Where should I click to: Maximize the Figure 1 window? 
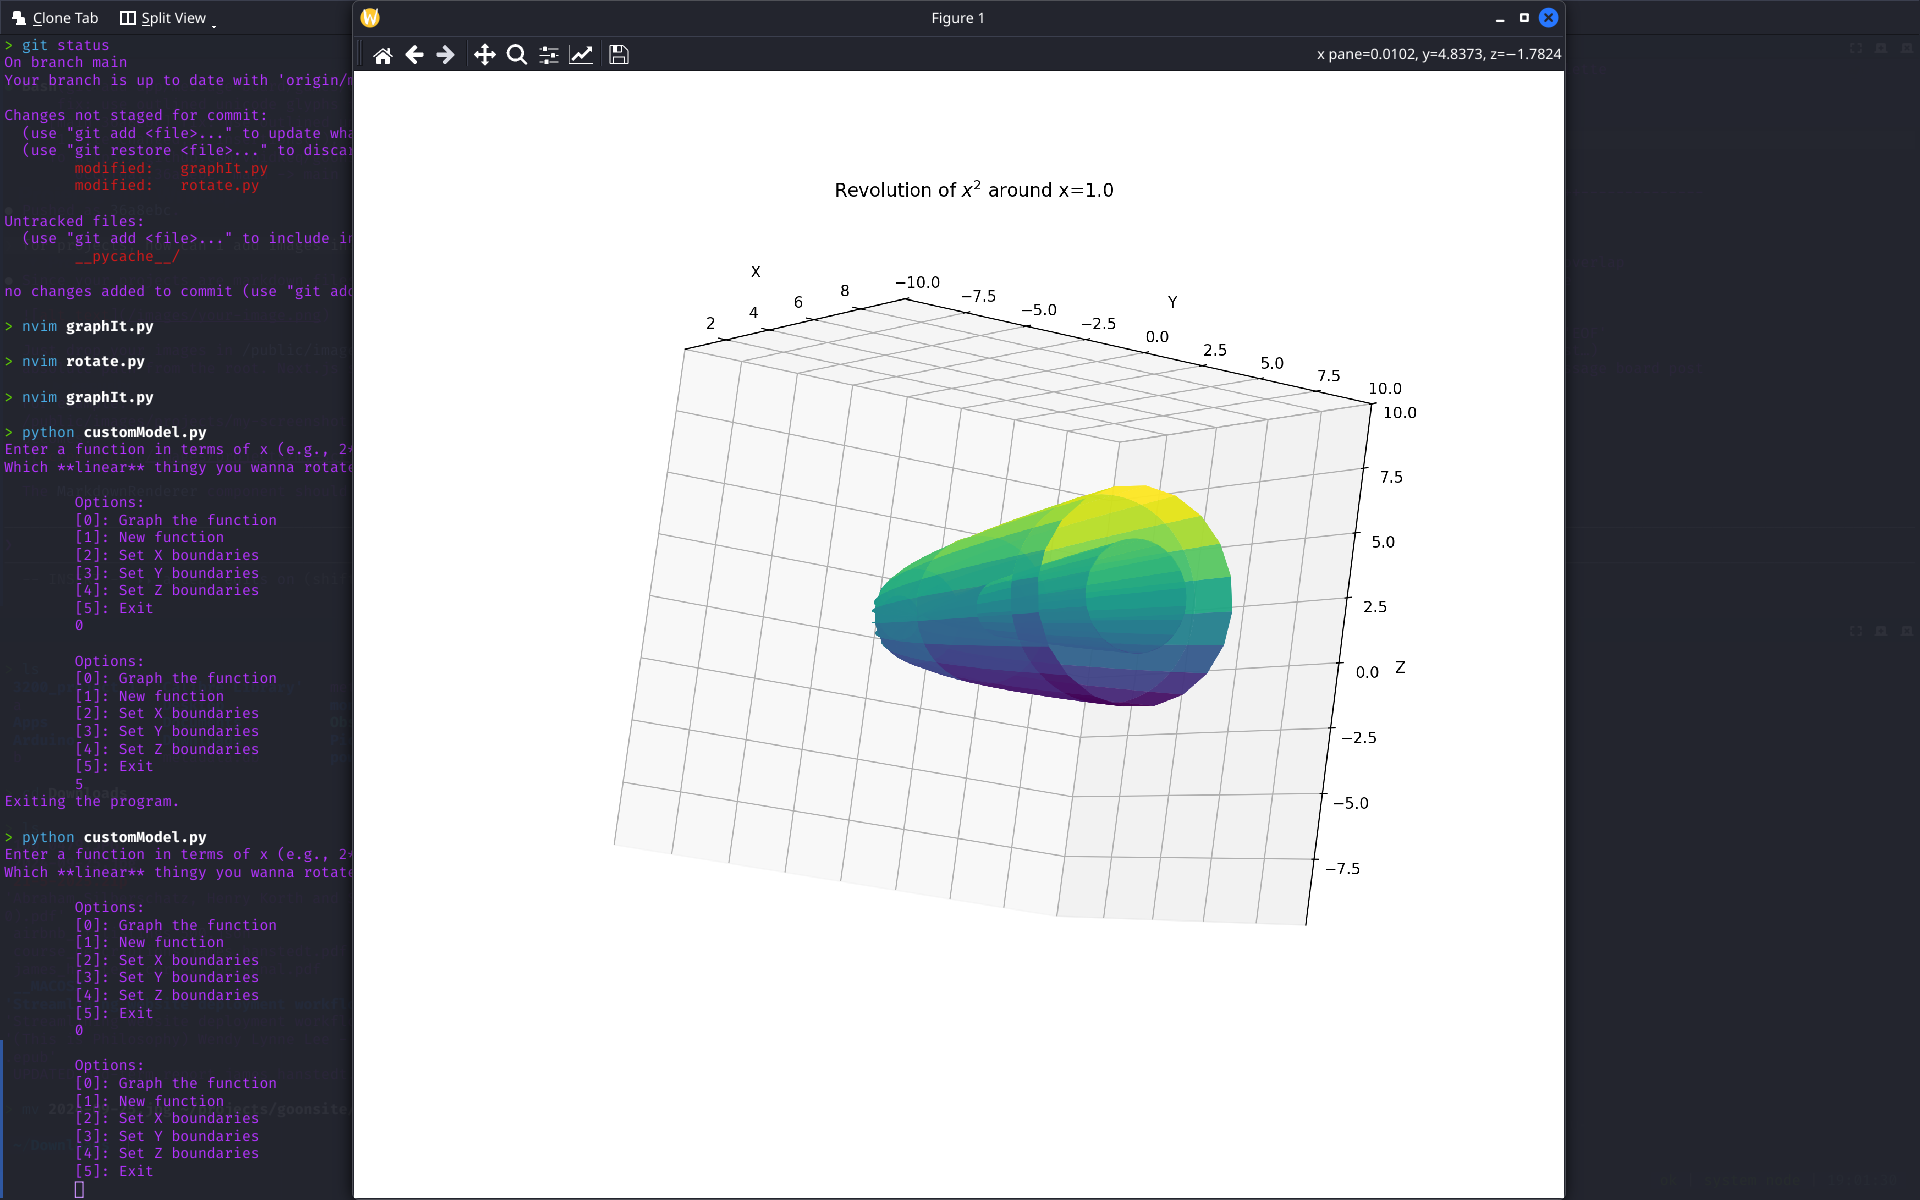tap(1524, 18)
